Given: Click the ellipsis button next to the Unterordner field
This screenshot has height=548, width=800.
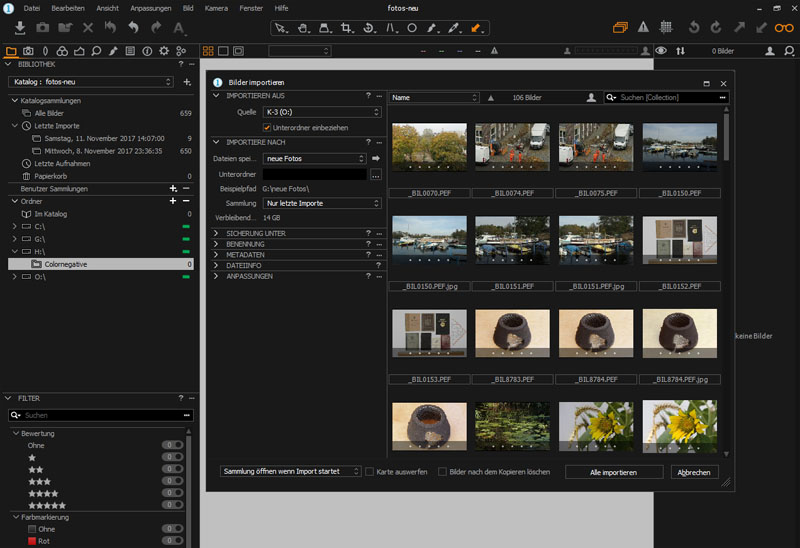Looking at the screenshot, I should click(376, 175).
